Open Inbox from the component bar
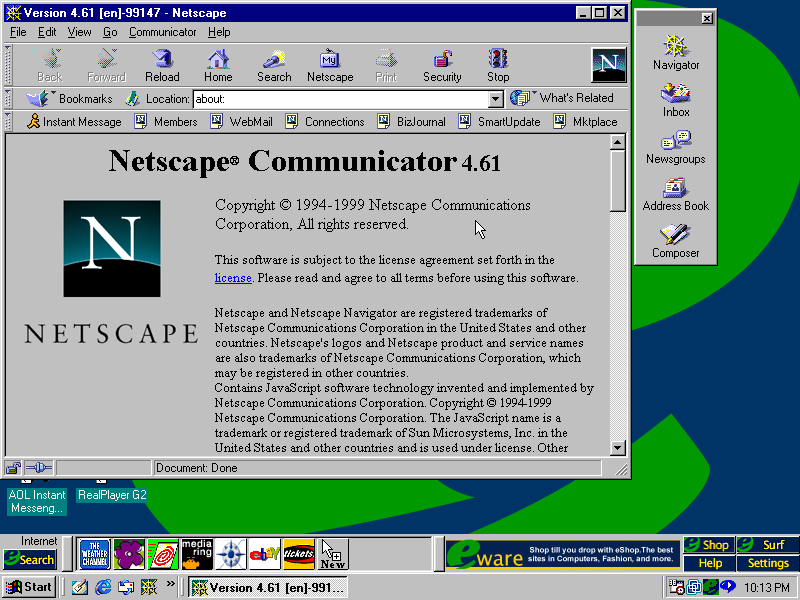Image resolution: width=800 pixels, height=600 pixels. (676, 100)
